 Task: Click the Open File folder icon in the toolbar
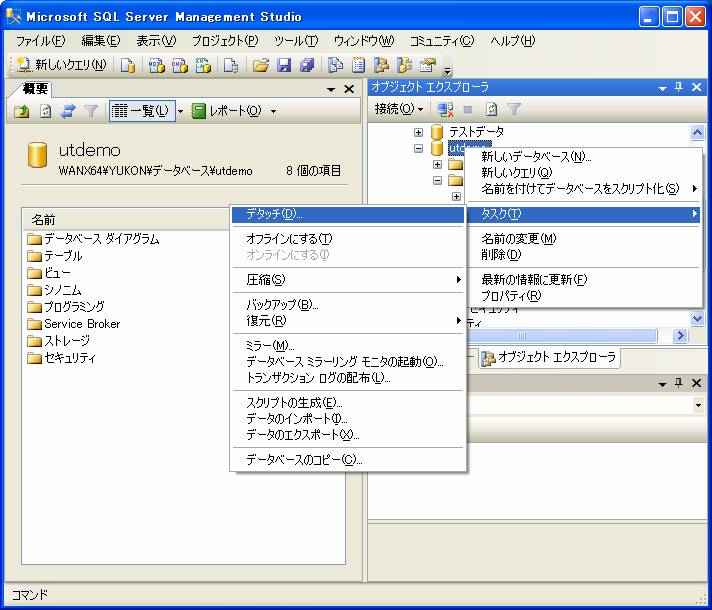(x=260, y=65)
